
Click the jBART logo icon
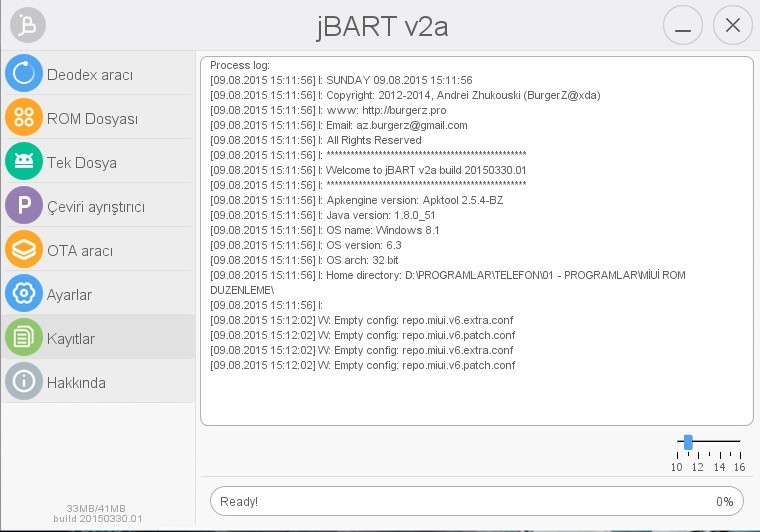[x=28, y=25]
